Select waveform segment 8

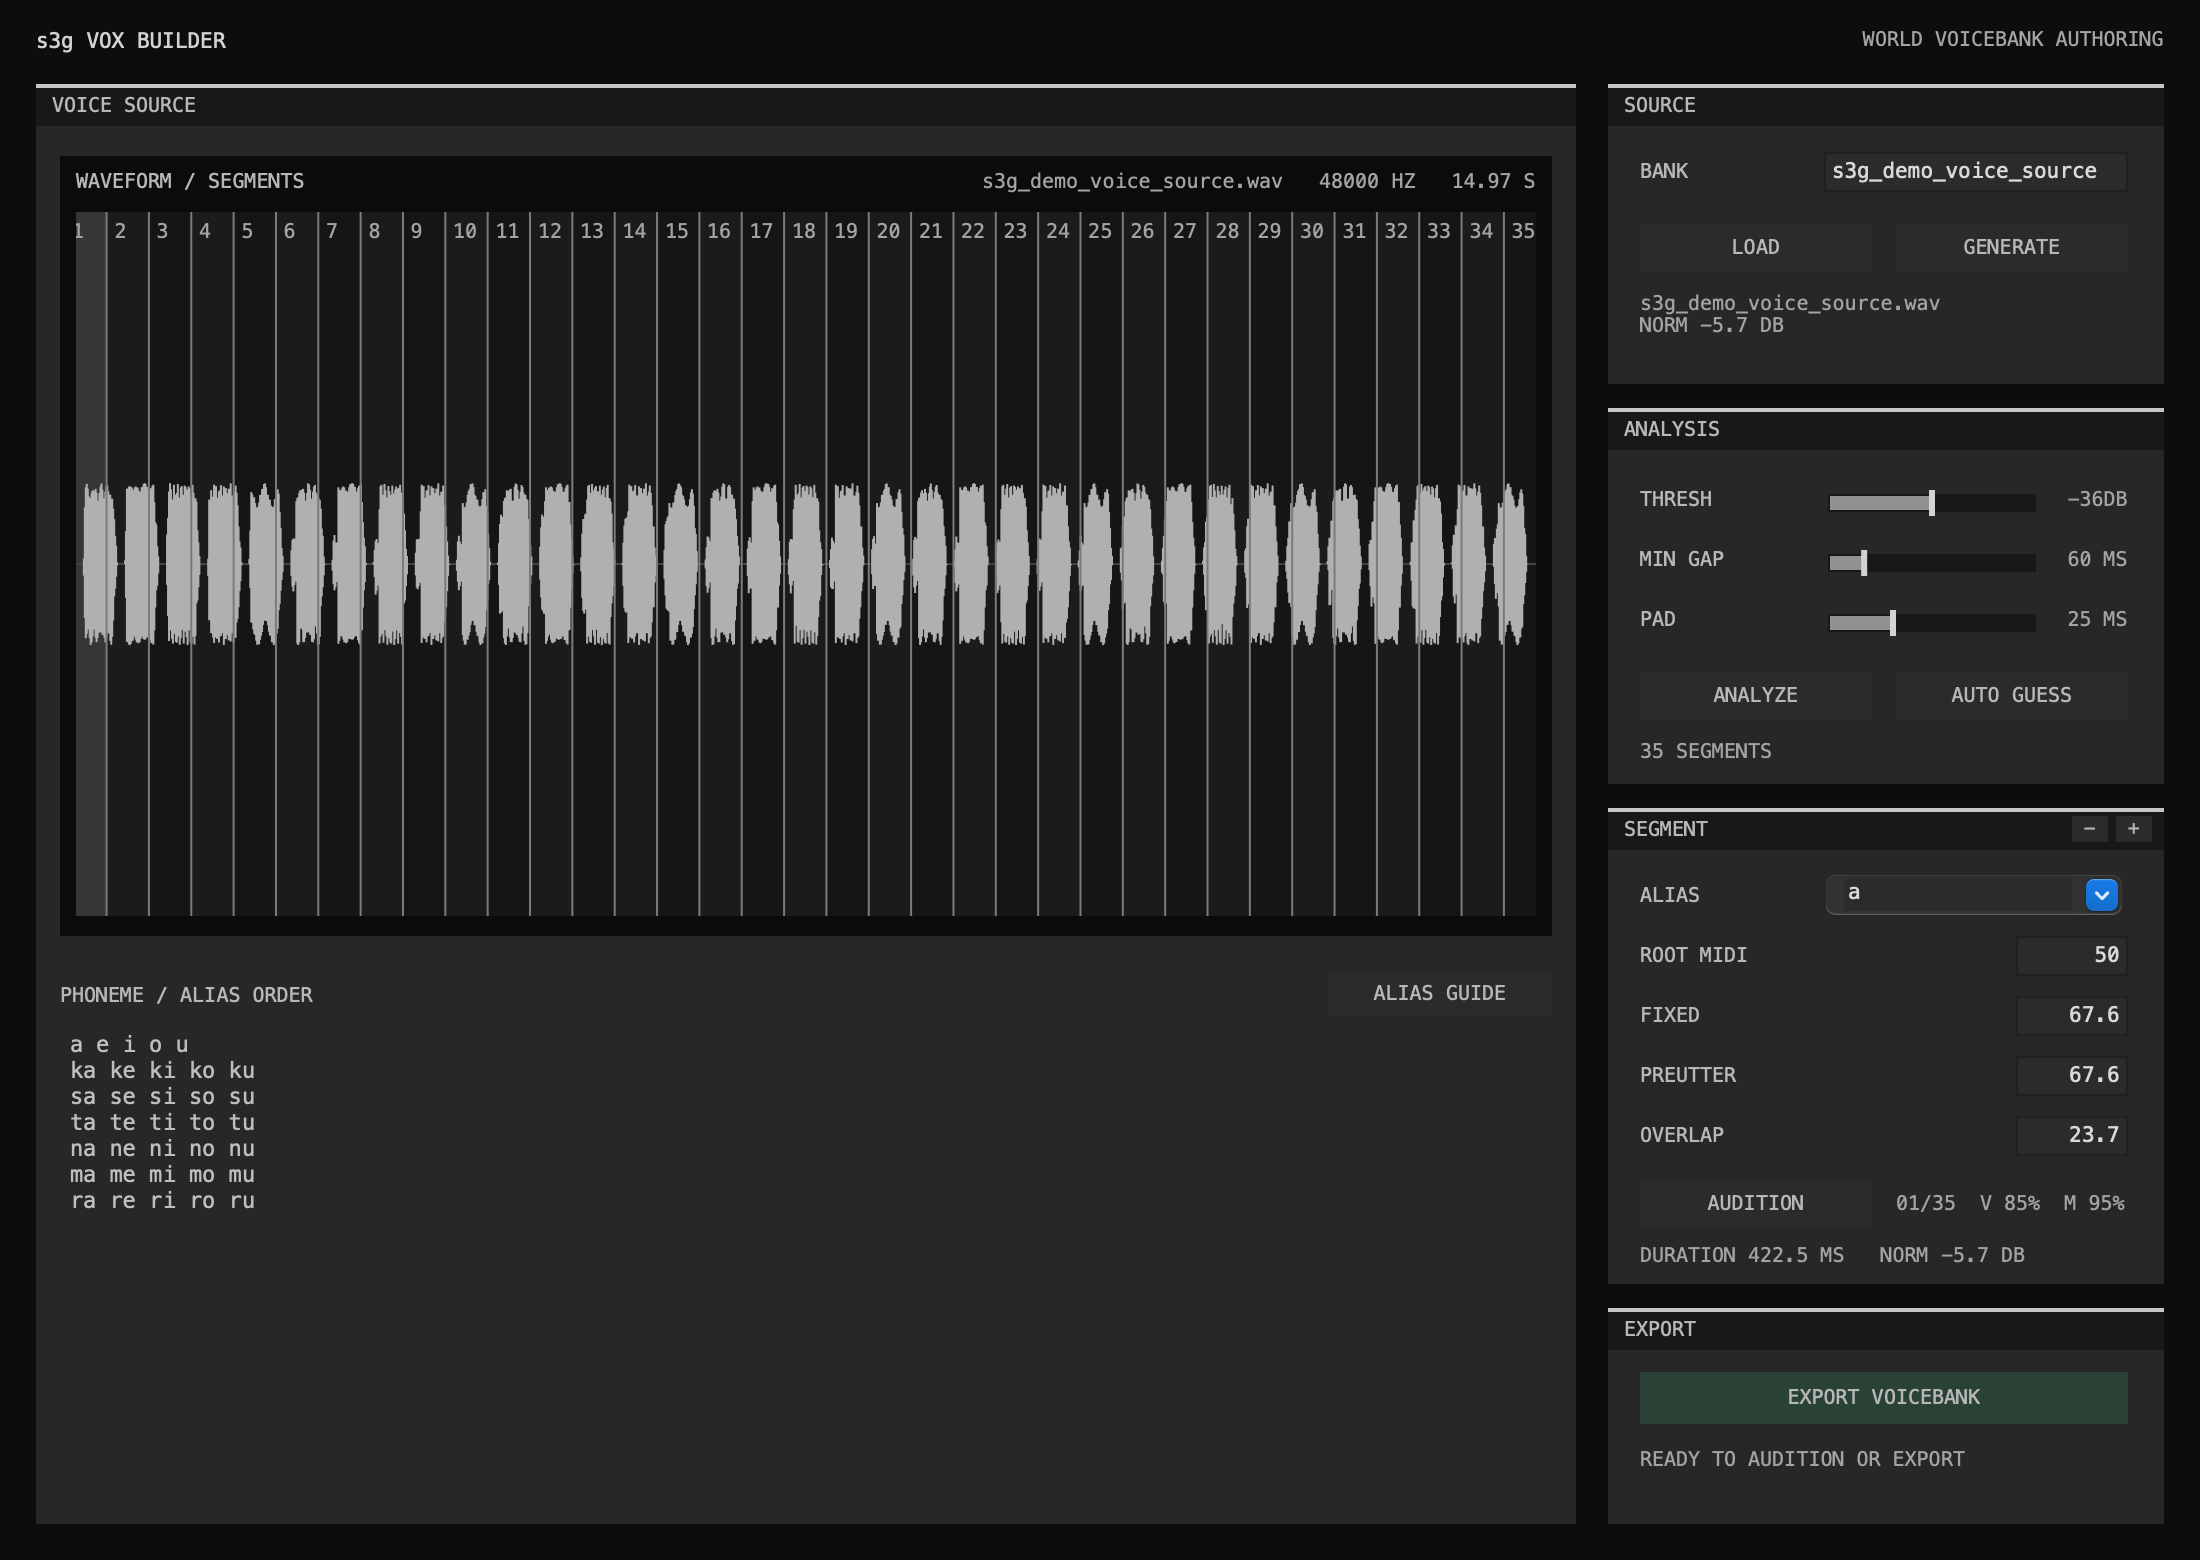382,564
